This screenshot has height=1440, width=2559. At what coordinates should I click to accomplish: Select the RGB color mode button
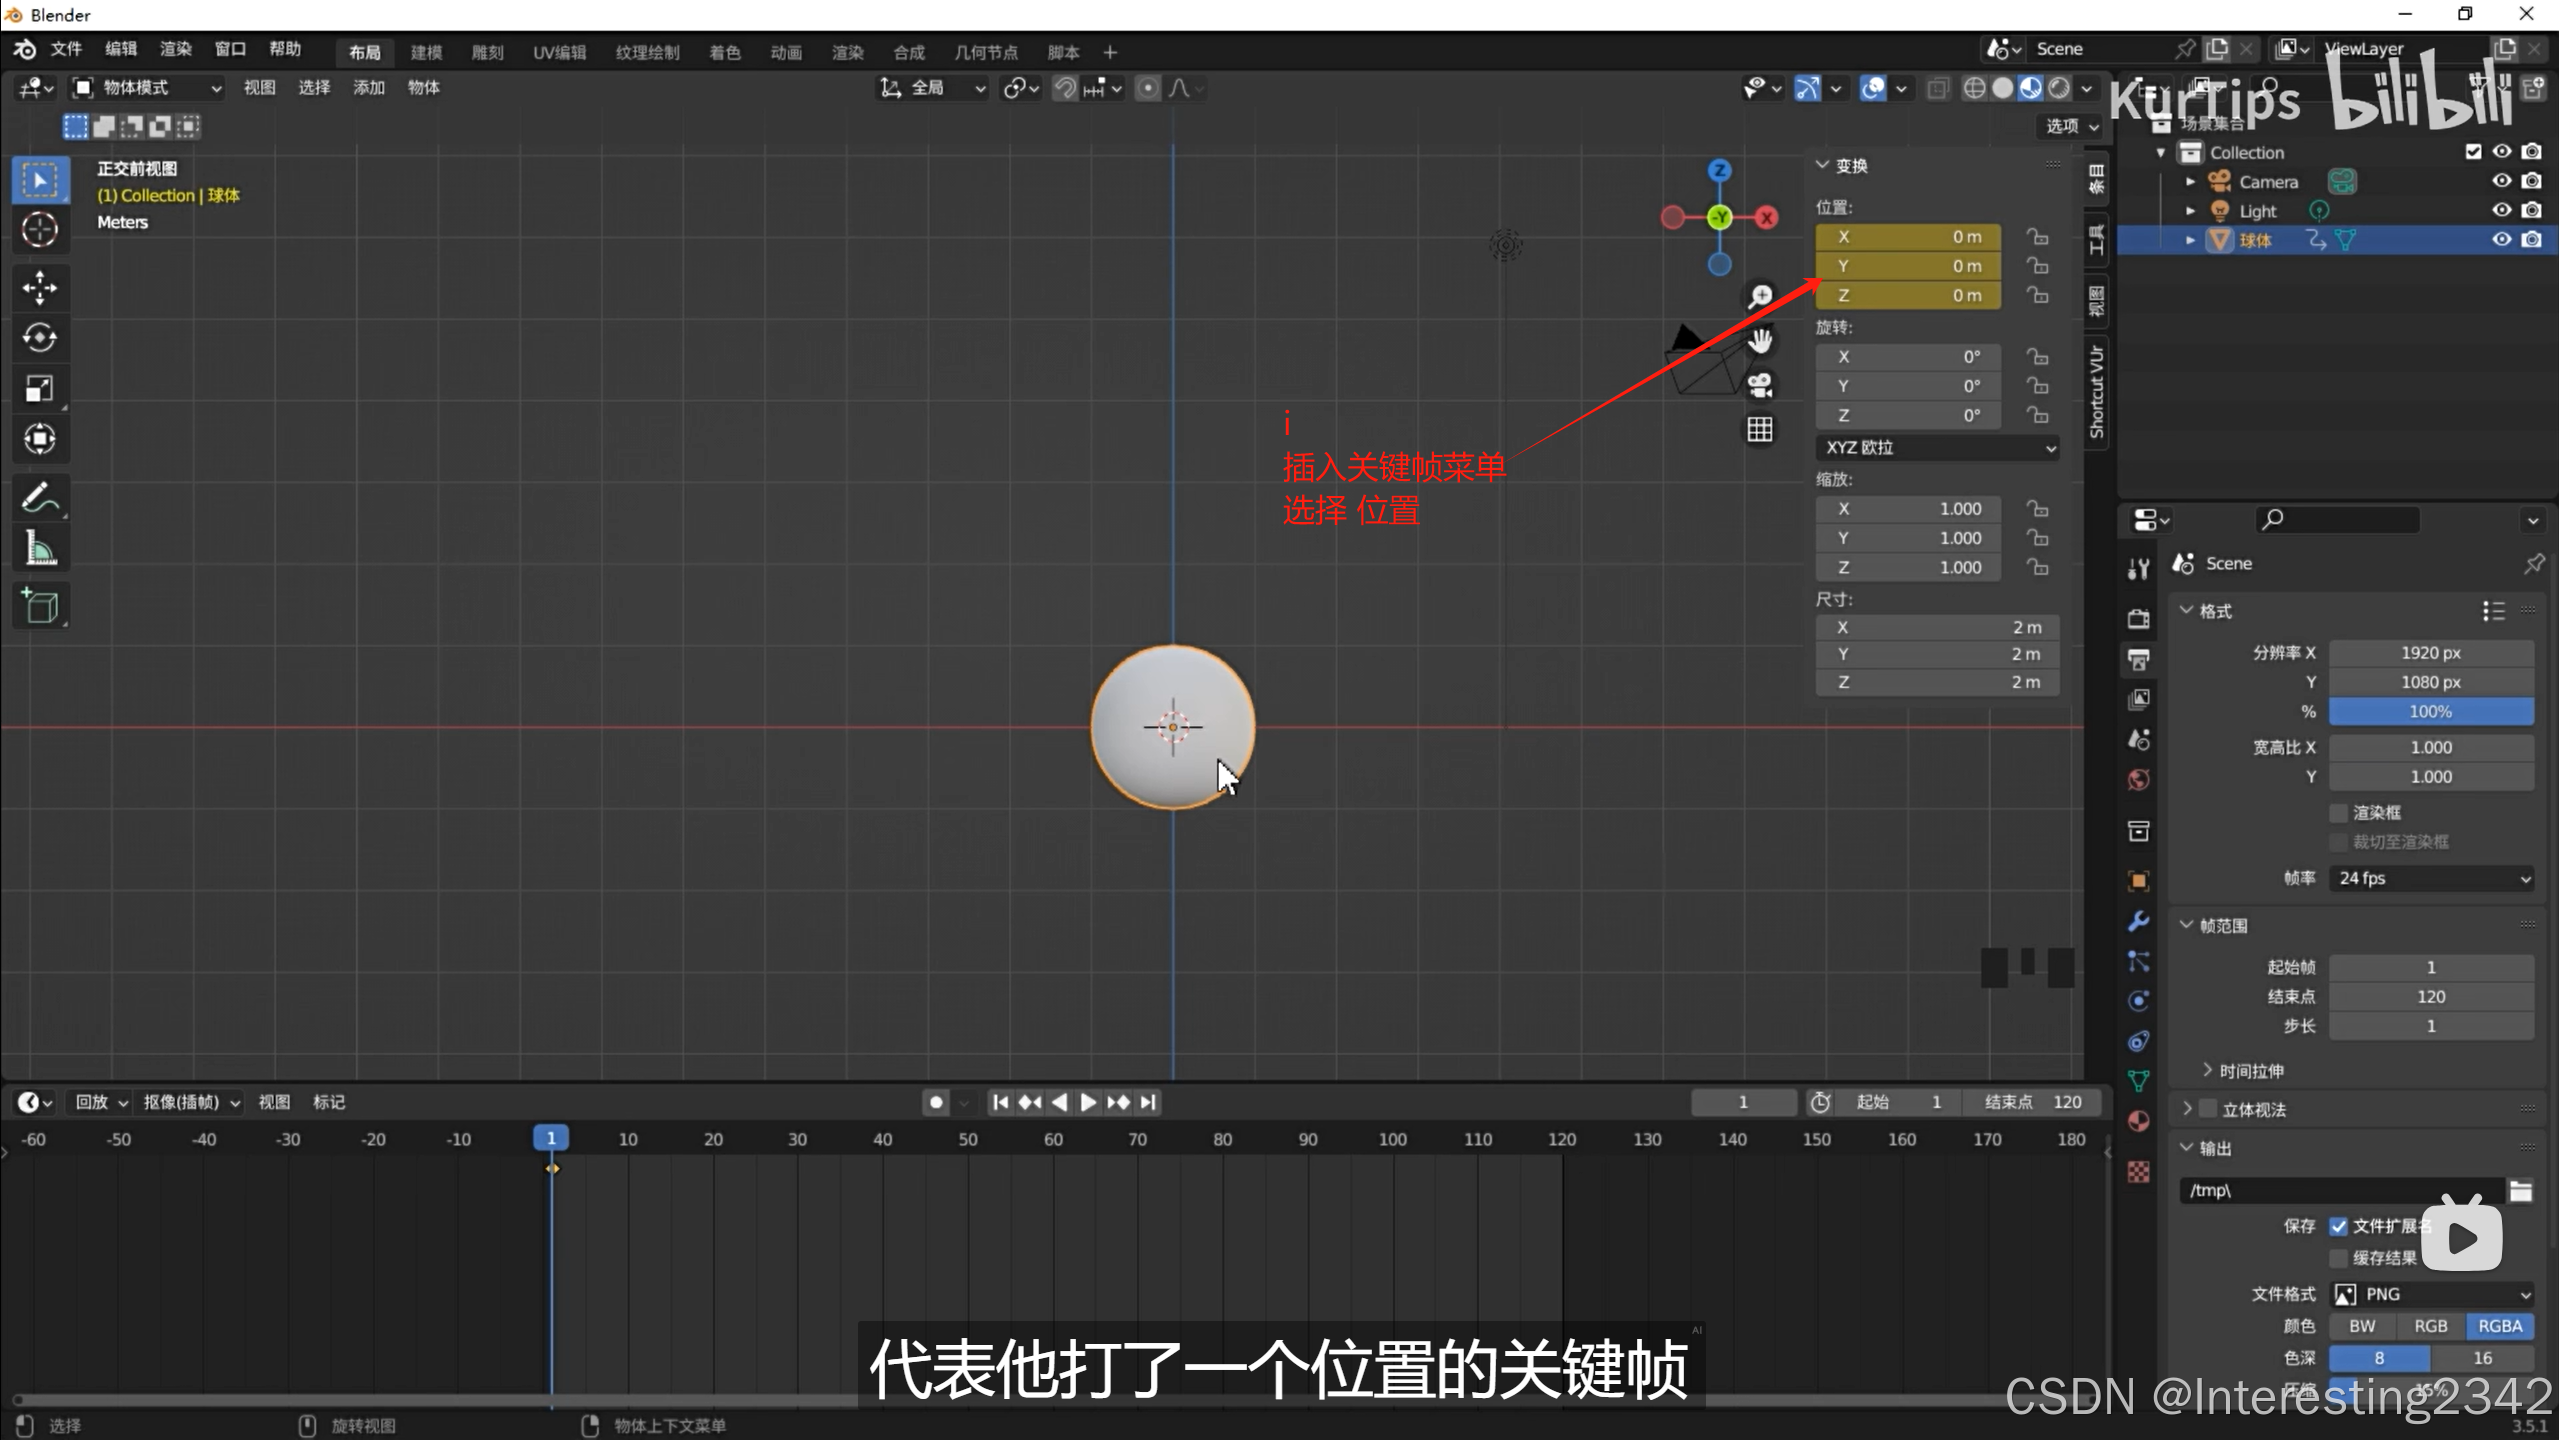[x=2430, y=1326]
